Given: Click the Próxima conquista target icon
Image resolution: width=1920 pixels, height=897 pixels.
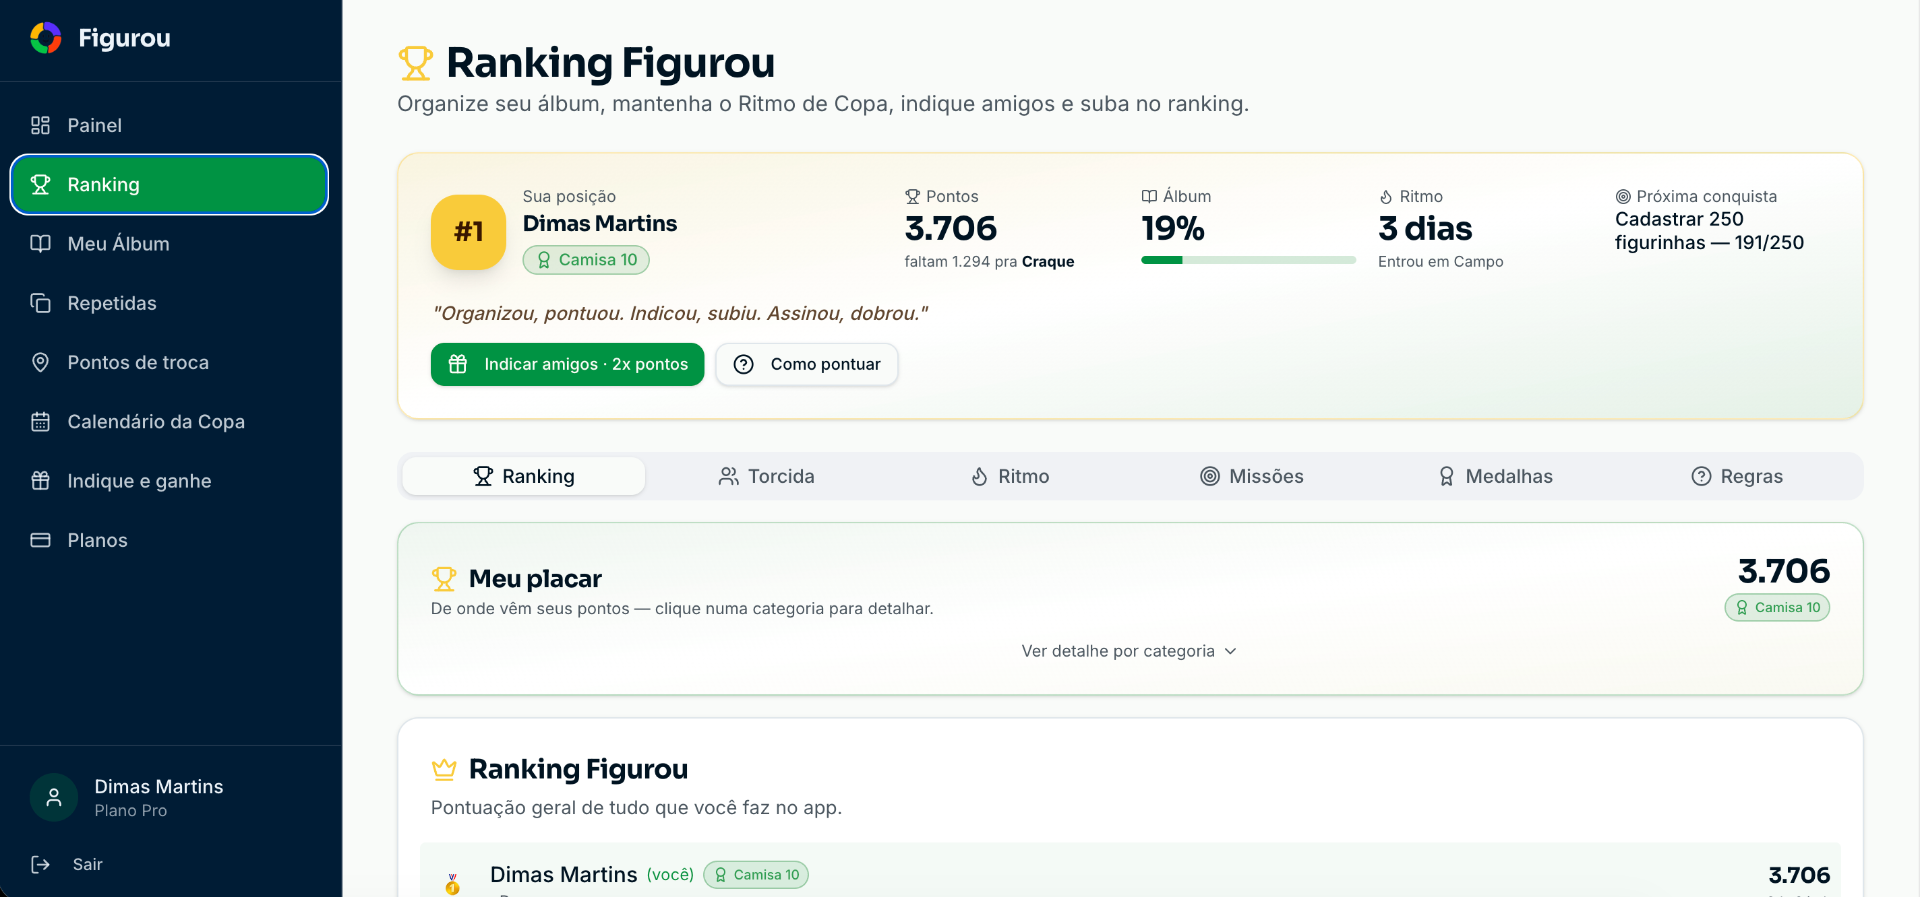Looking at the screenshot, I should tap(1623, 197).
